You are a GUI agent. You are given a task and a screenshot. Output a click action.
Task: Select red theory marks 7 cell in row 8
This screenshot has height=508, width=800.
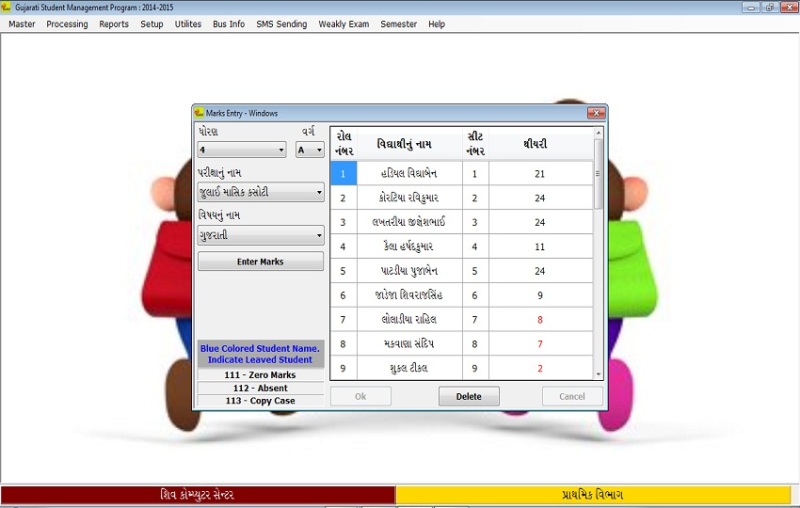pyautogui.click(x=540, y=344)
